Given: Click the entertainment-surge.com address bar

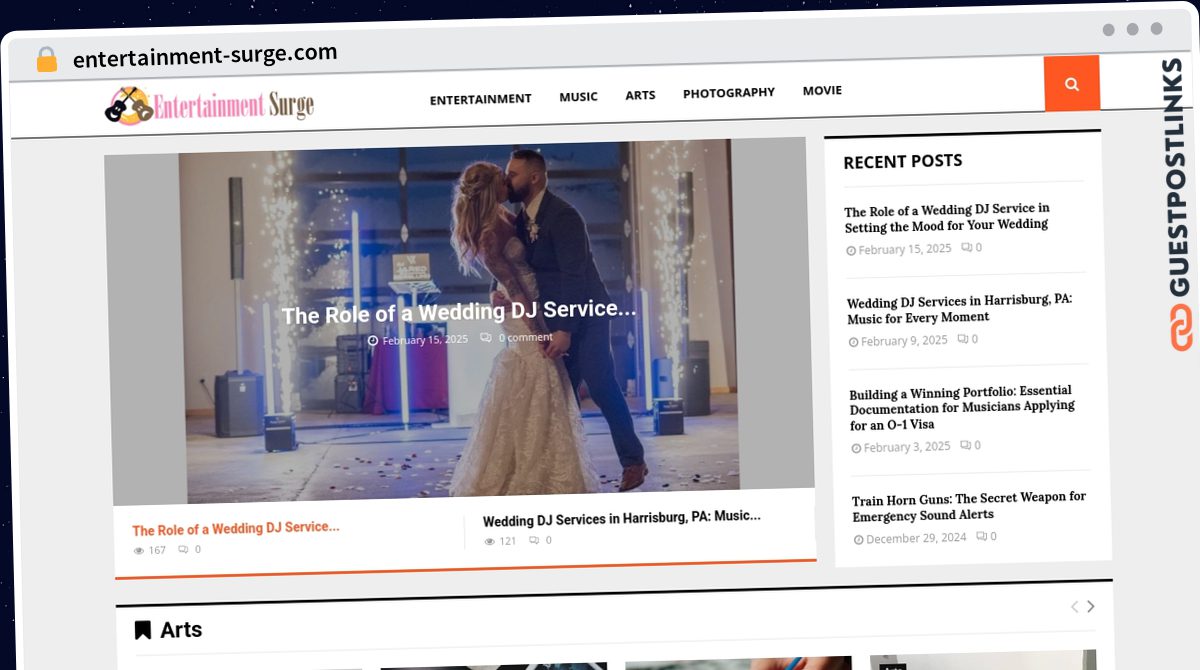Looking at the screenshot, I should [205, 56].
